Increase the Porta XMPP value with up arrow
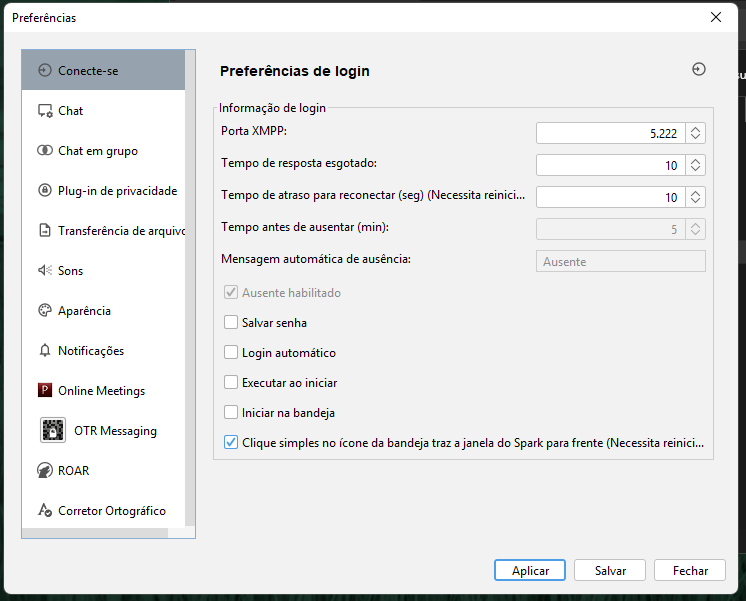746x601 pixels. pyautogui.click(x=695, y=129)
